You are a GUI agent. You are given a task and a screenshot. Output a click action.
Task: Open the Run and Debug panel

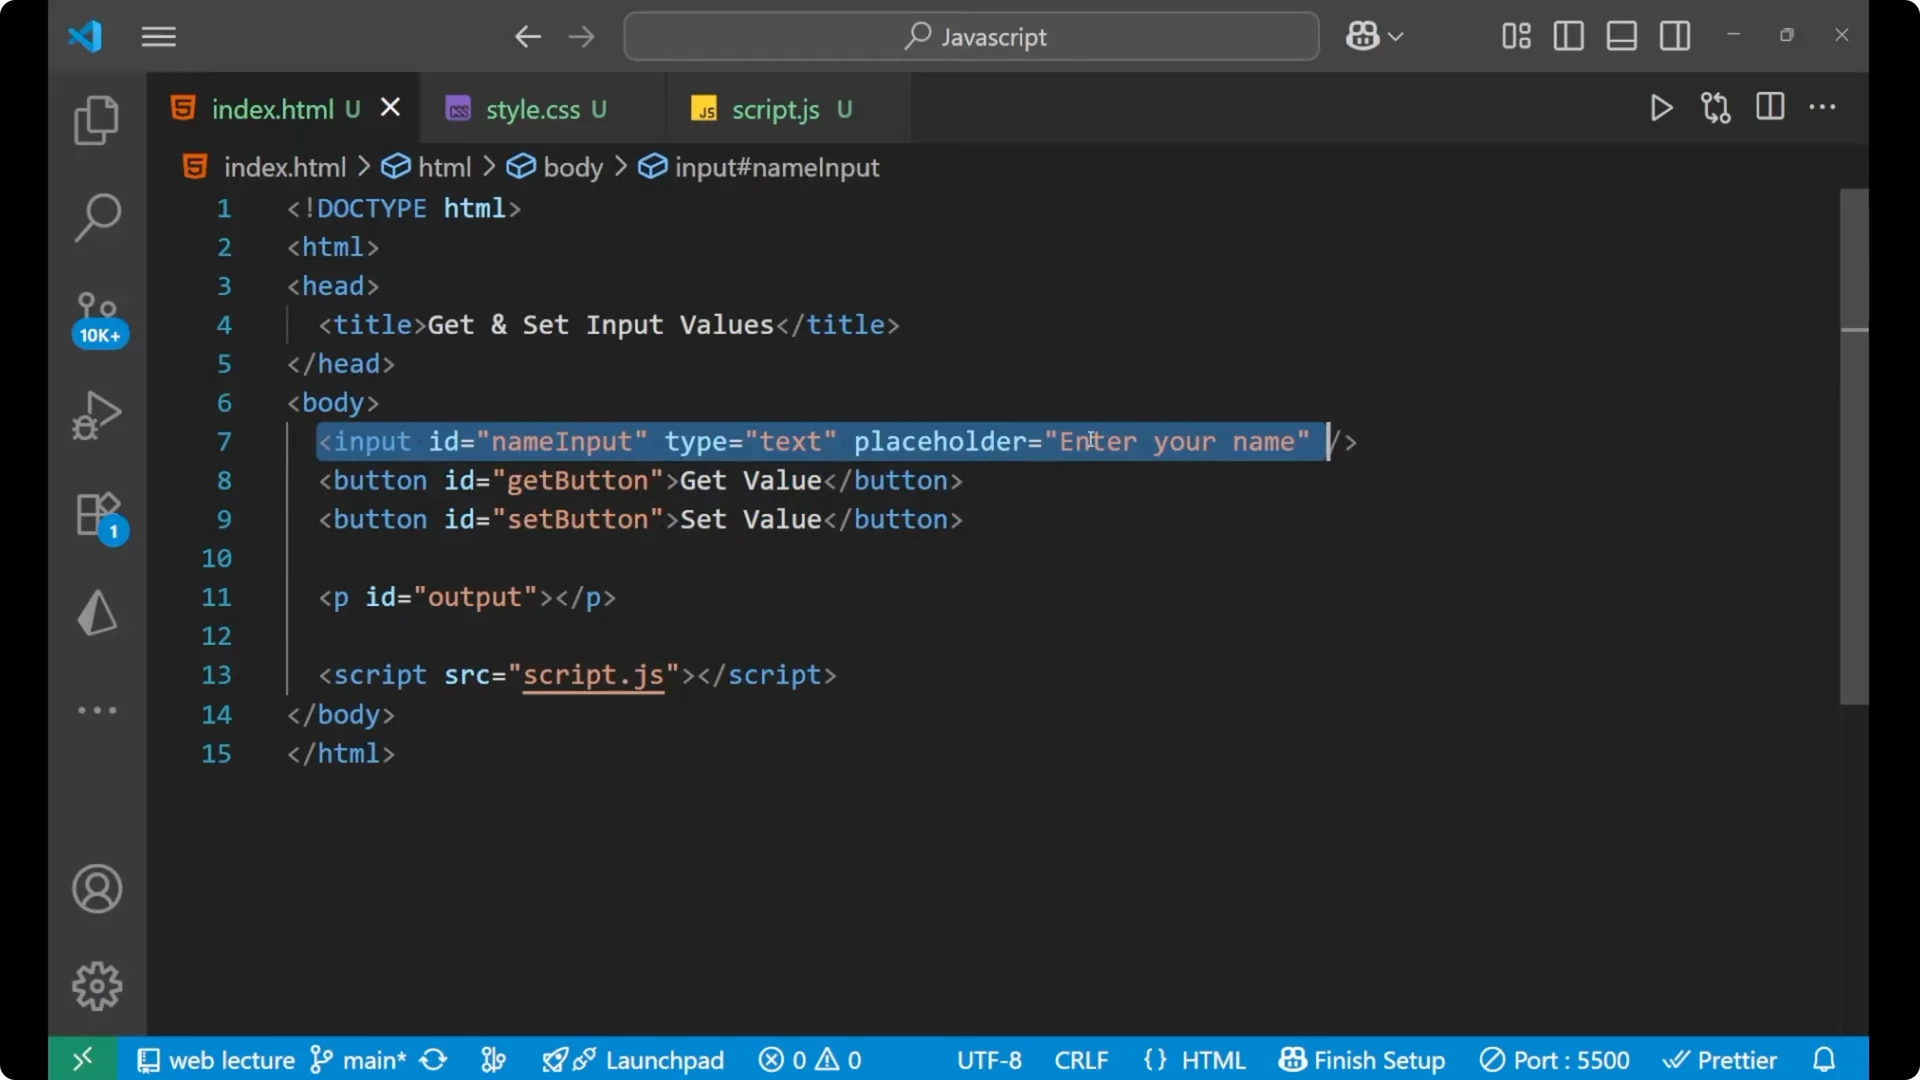click(96, 415)
